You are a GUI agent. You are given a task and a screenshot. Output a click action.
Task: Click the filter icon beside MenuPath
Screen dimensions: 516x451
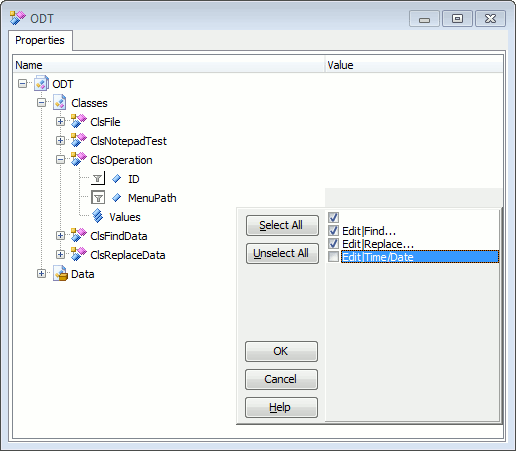click(98, 198)
